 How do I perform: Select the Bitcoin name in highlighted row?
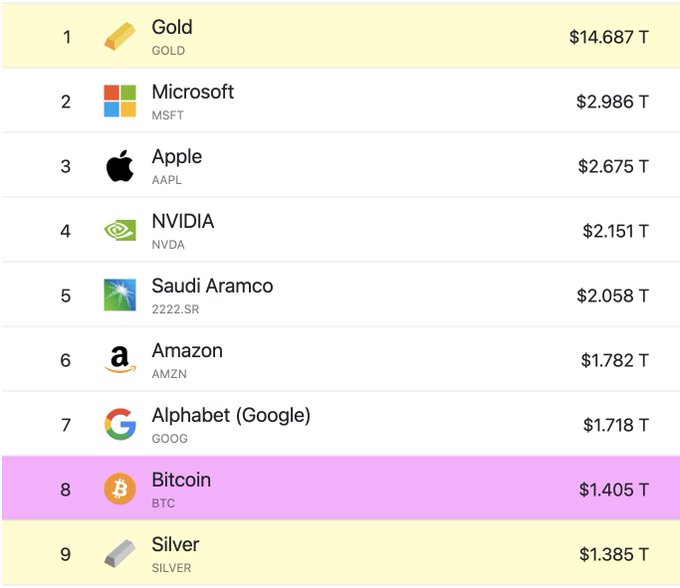pos(181,480)
